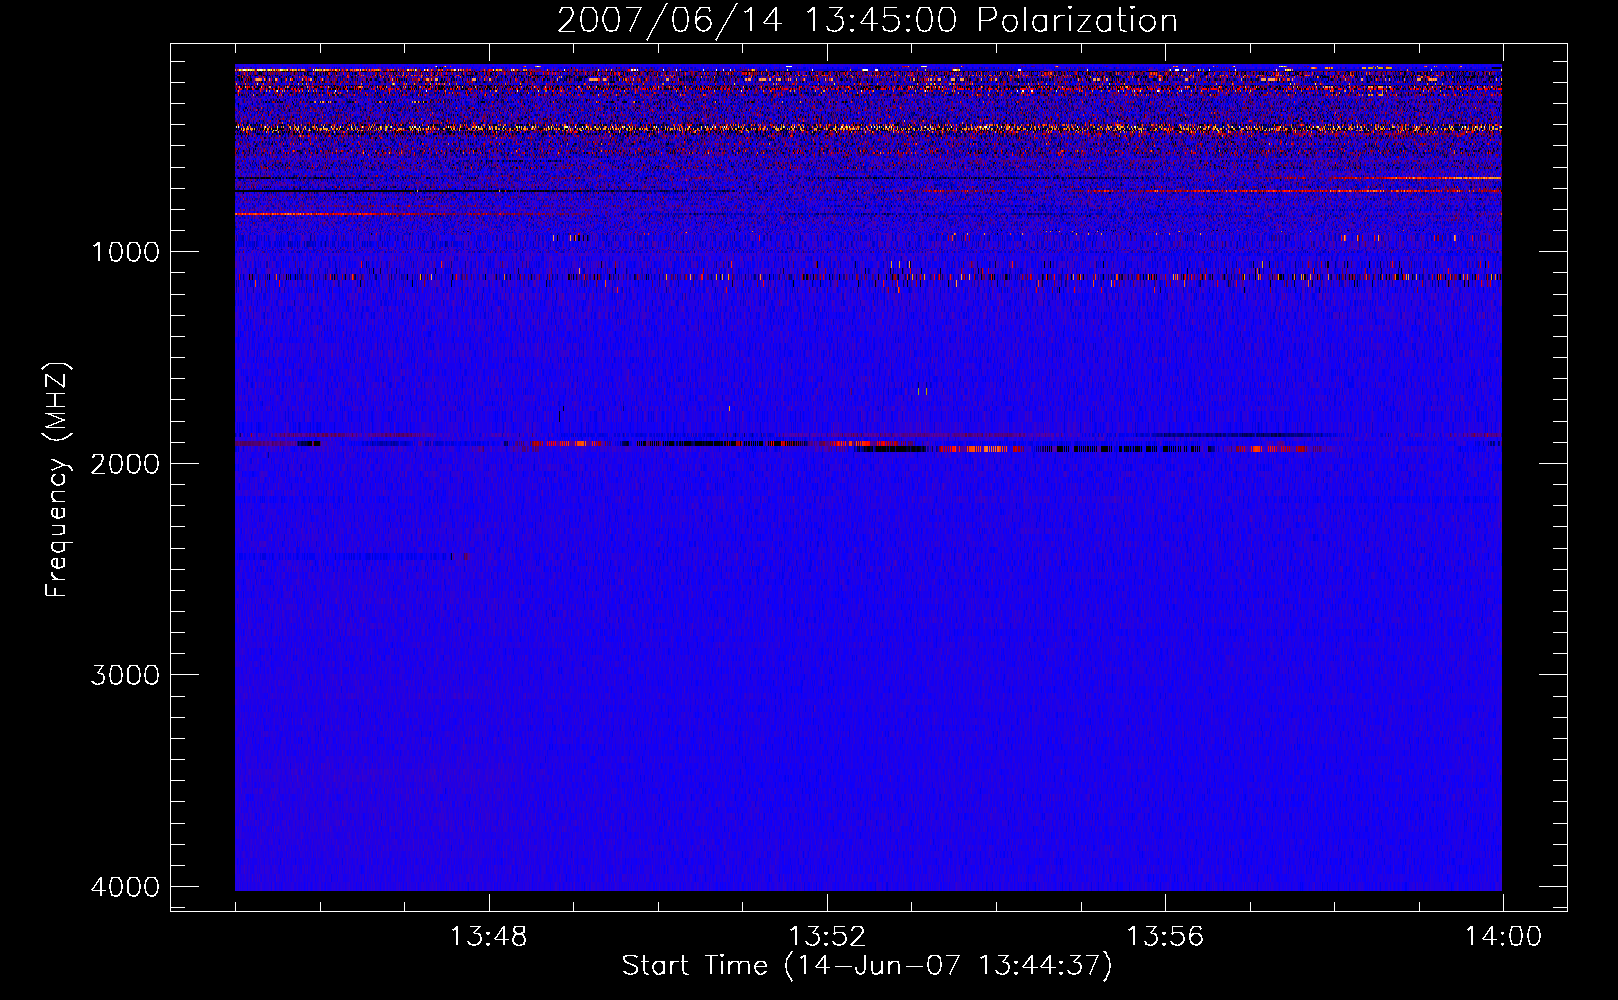Click the small red feature near 2450 MHz
This screenshot has width=1618, height=1000.
coord(464,557)
